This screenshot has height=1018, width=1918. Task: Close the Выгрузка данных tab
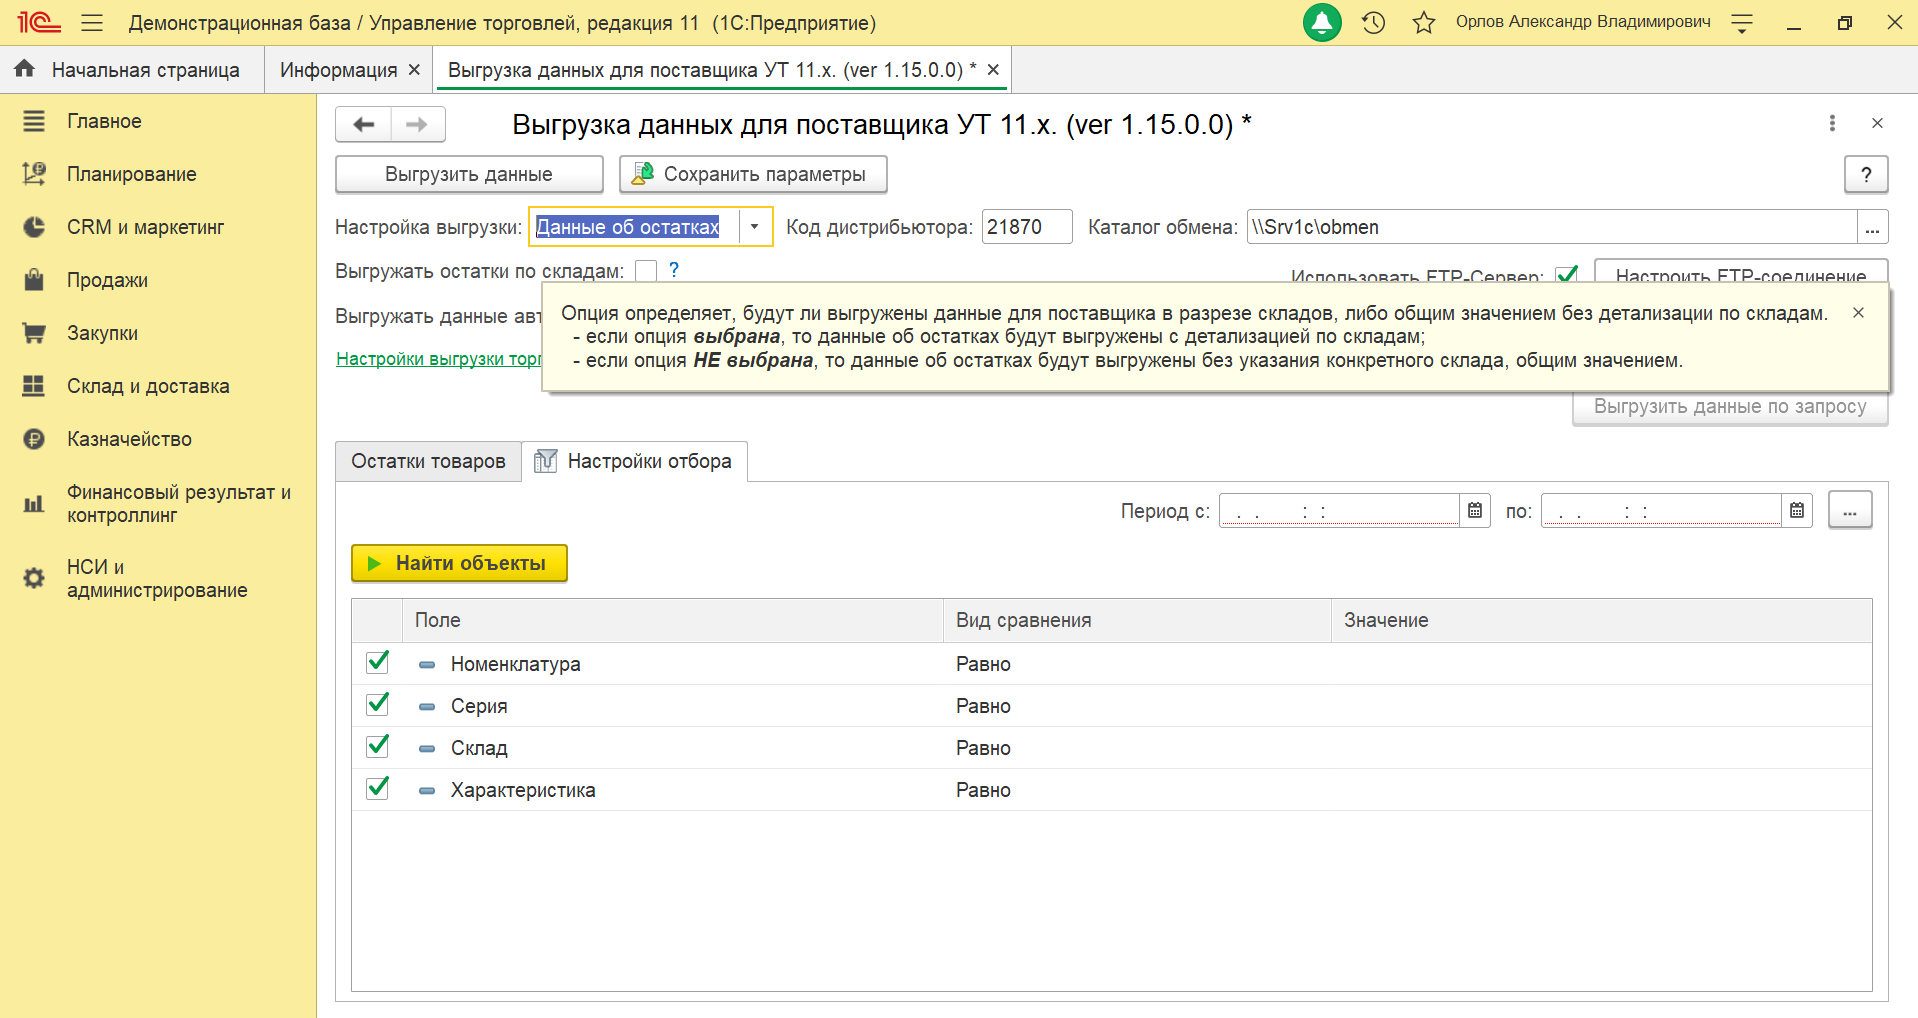pyautogui.click(x=993, y=70)
